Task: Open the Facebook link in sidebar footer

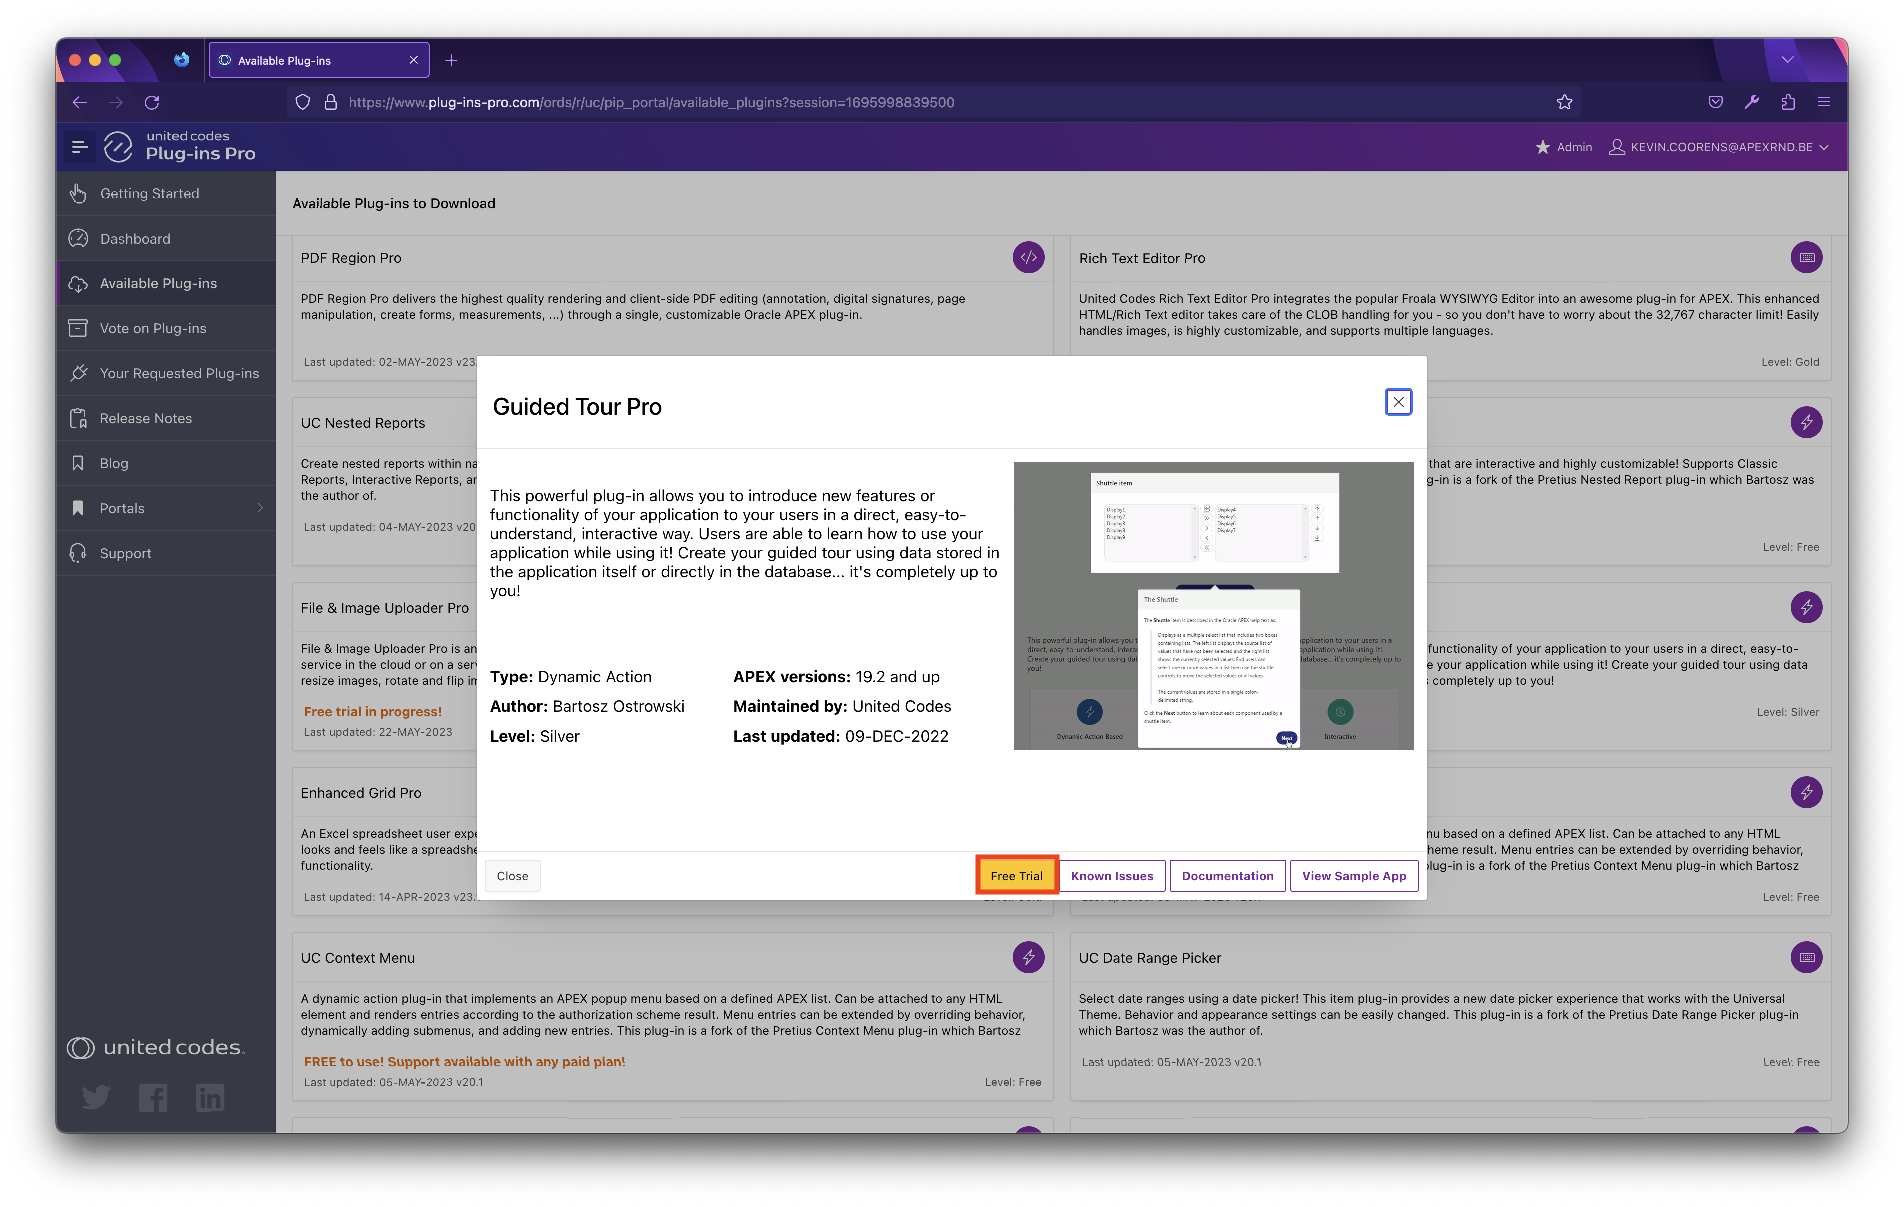Action: pyautogui.click(x=153, y=1097)
